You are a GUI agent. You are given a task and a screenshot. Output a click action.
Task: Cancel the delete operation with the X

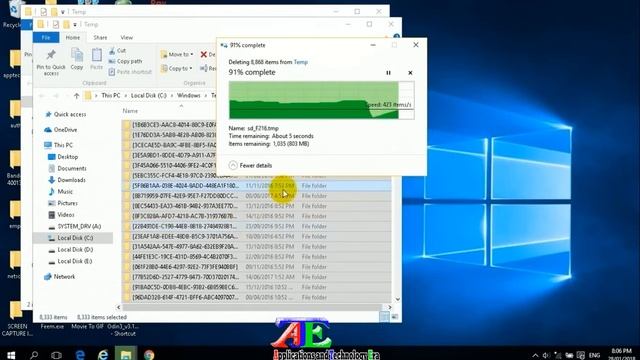tap(410, 73)
